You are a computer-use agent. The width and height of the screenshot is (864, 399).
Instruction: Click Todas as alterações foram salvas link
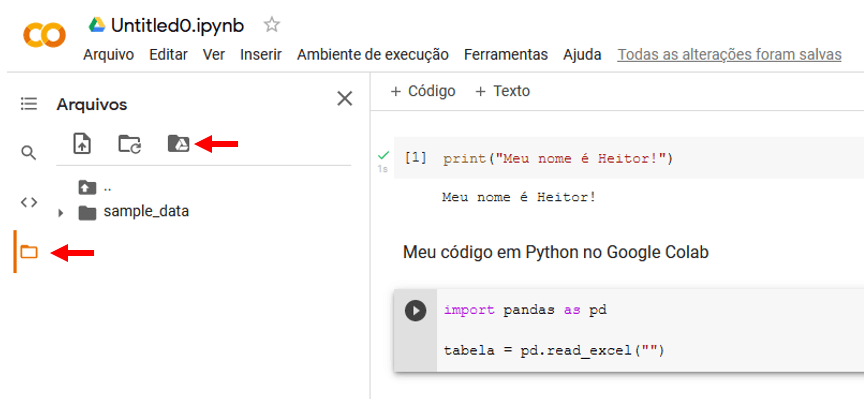pos(729,55)
